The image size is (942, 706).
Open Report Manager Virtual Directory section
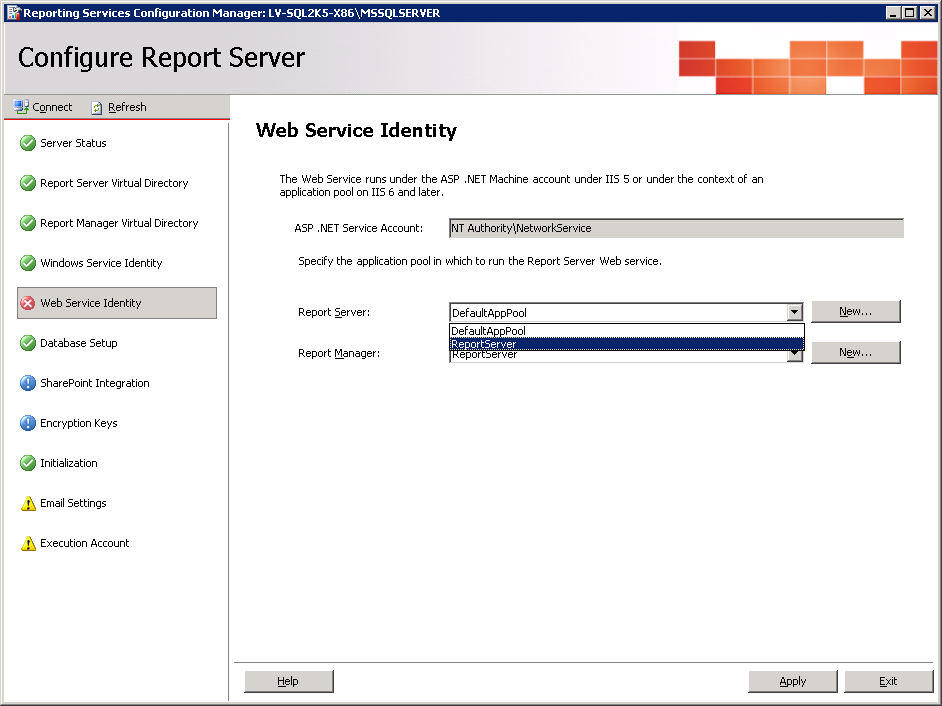pos(118,223)
